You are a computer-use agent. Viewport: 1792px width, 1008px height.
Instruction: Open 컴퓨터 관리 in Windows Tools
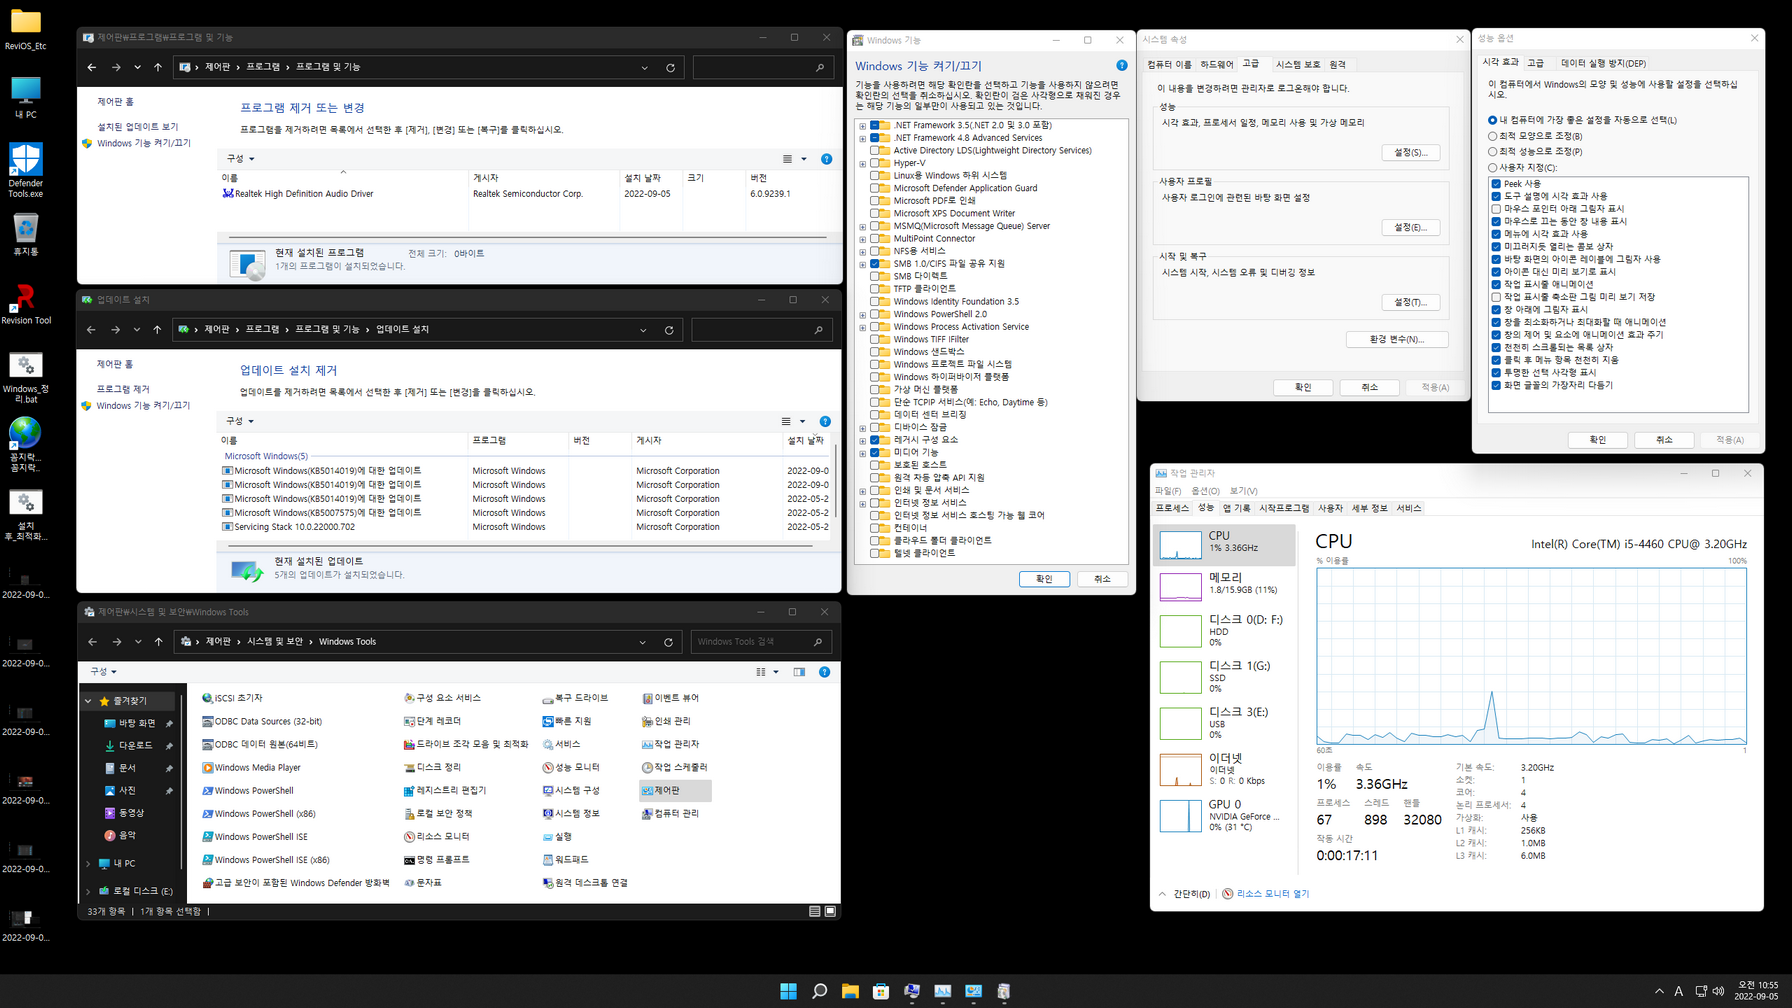click(670, 813)
